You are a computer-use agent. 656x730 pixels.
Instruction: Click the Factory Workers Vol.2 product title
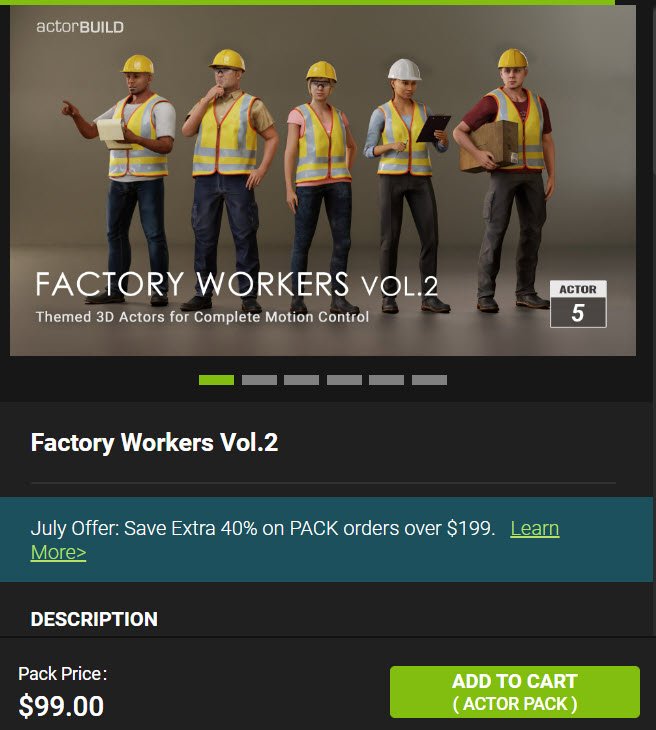click(x=154, y=442)
